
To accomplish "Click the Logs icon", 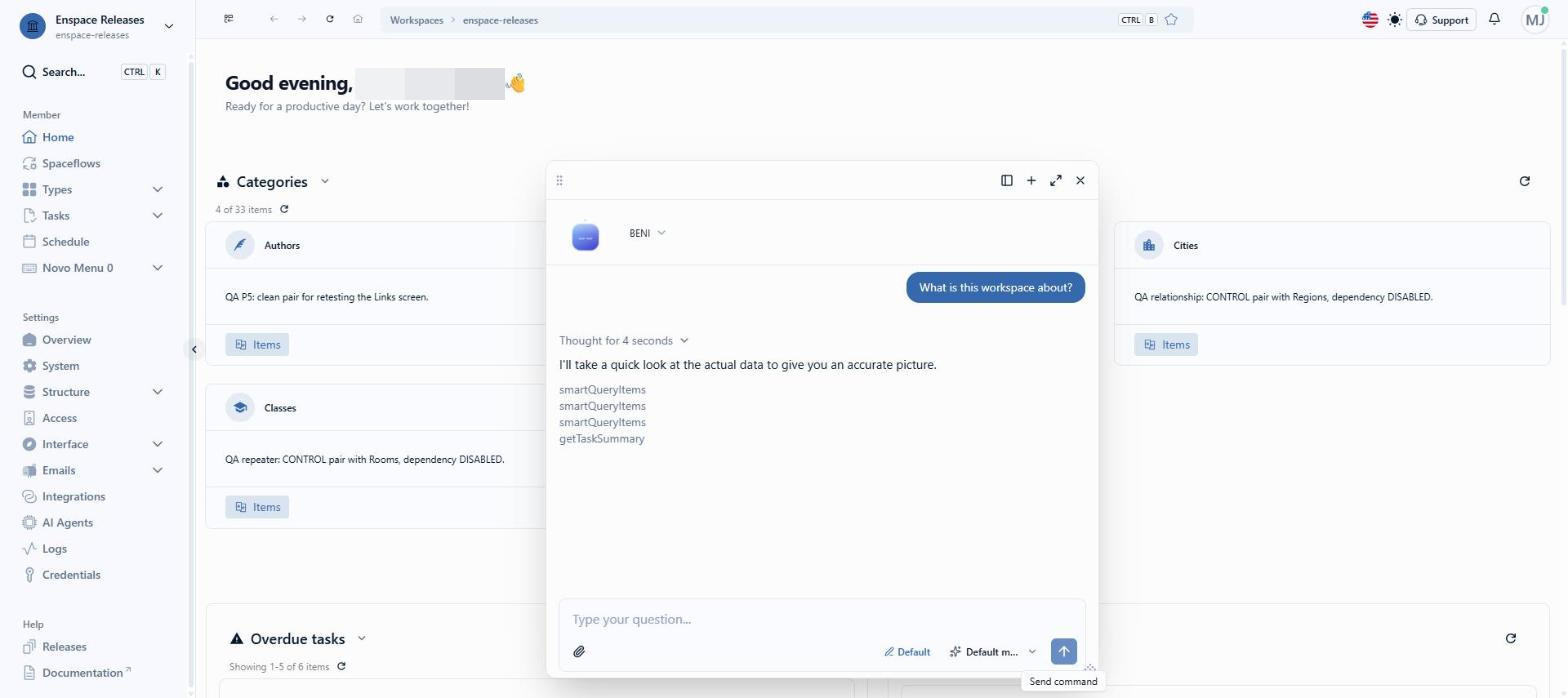I will (x=29, y=548).
